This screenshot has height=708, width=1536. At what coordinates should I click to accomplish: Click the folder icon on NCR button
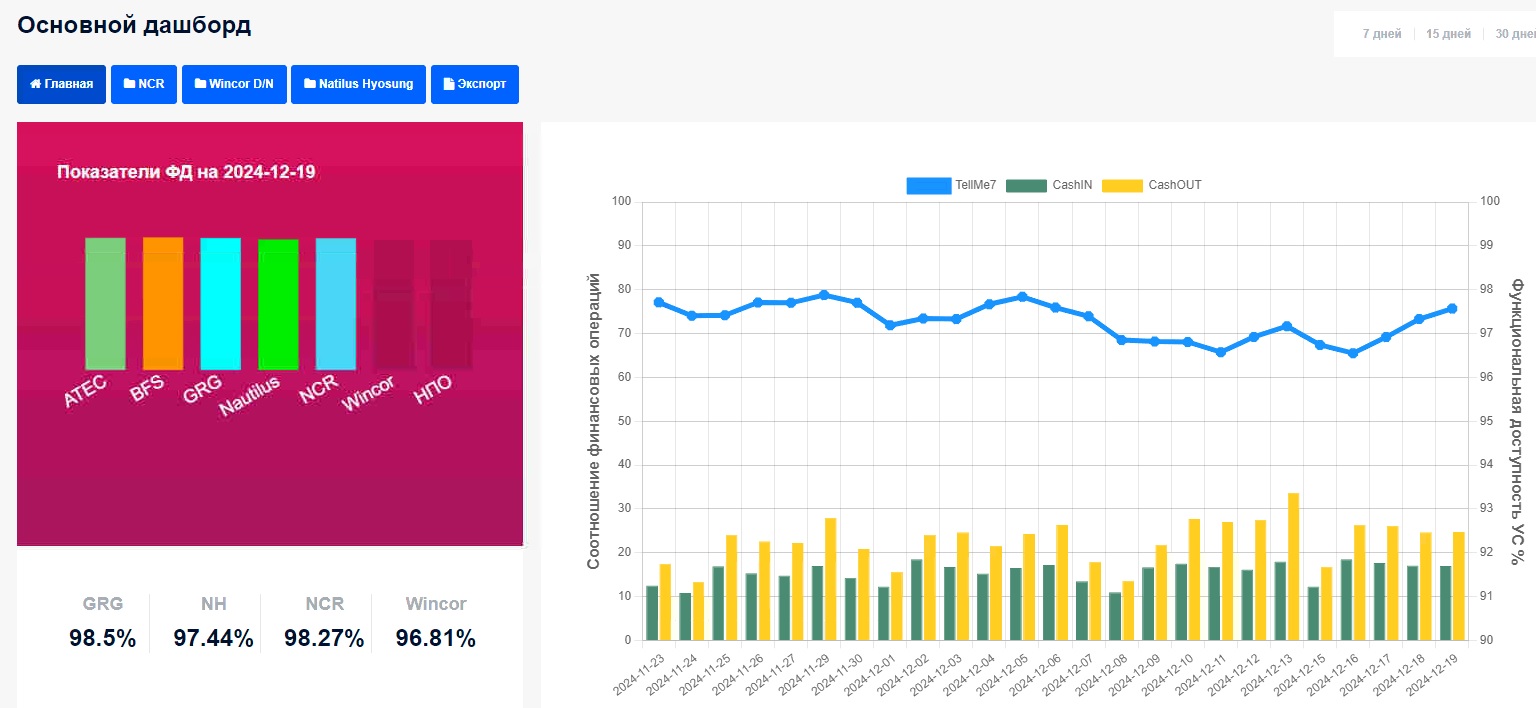pos(129,85)
